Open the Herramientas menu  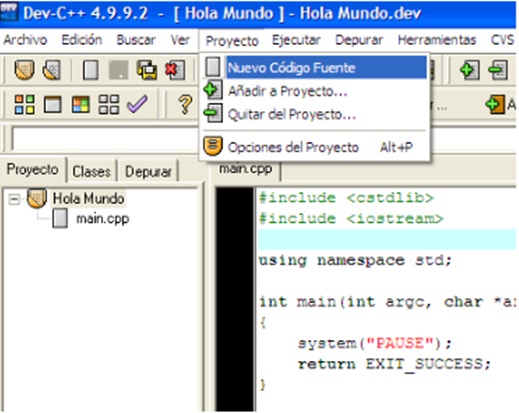[x=437, y=40]
